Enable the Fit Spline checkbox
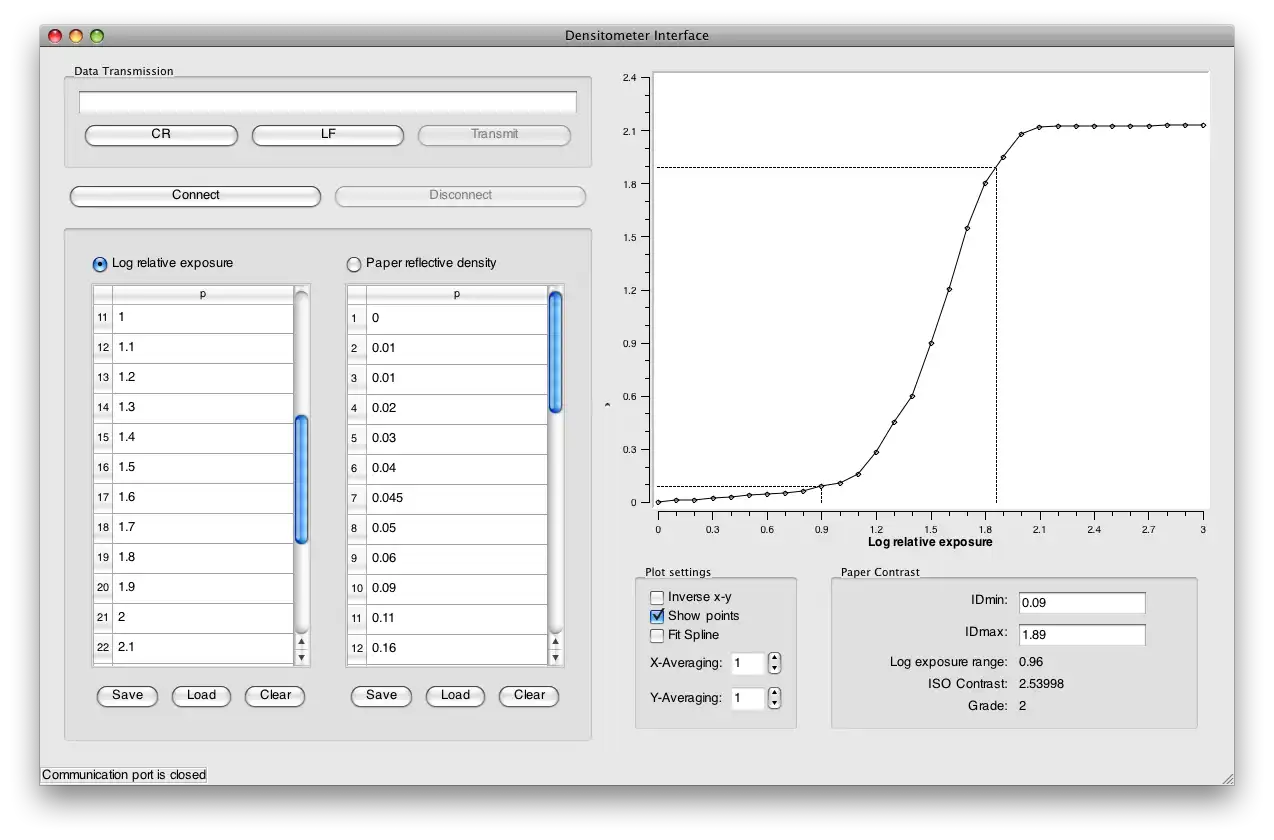Screen dimensions: 1274x840 tap(657, 635)
